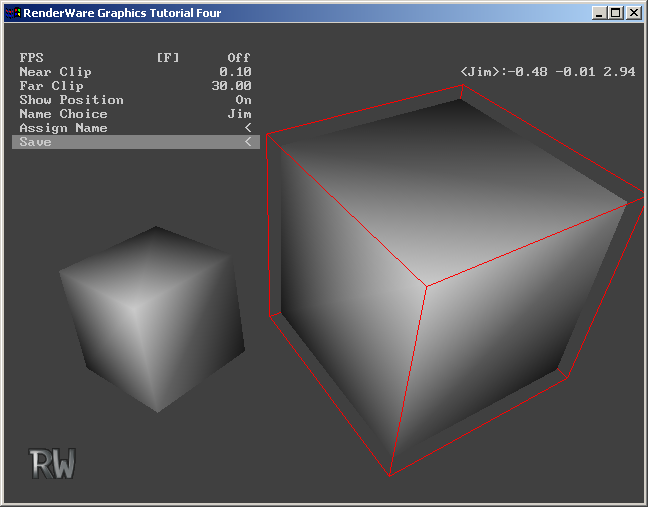648x507 pixels.
Task: Click the Jim position readout text
Action: click(548, 72)
